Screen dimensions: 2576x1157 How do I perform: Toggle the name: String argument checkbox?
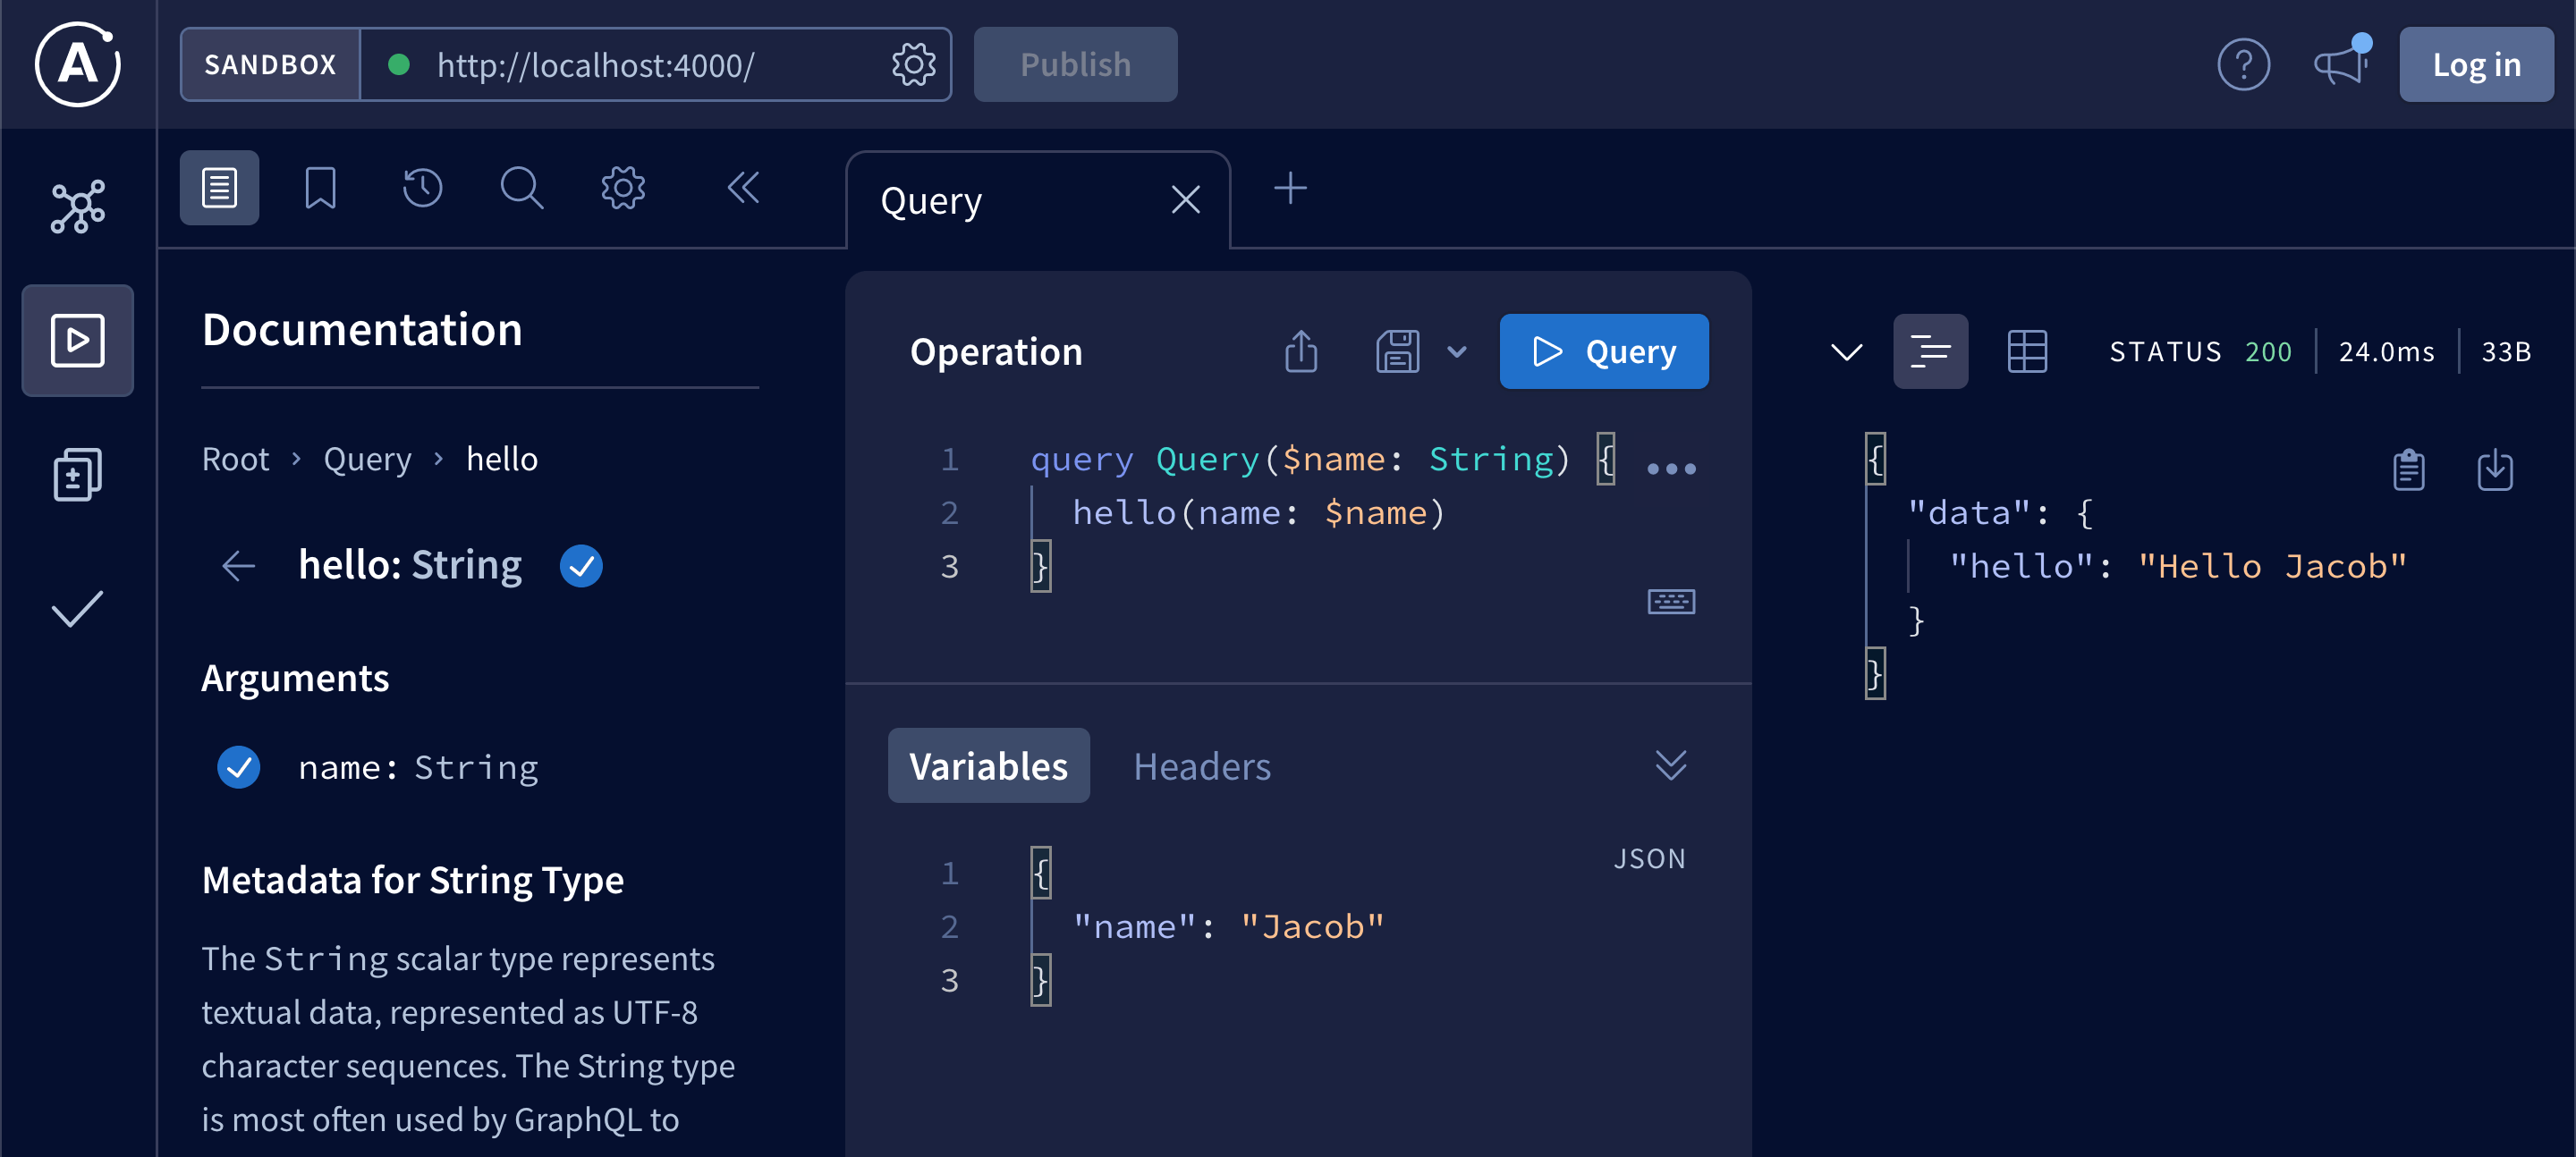pyautogui.click(x=238, y=766)
